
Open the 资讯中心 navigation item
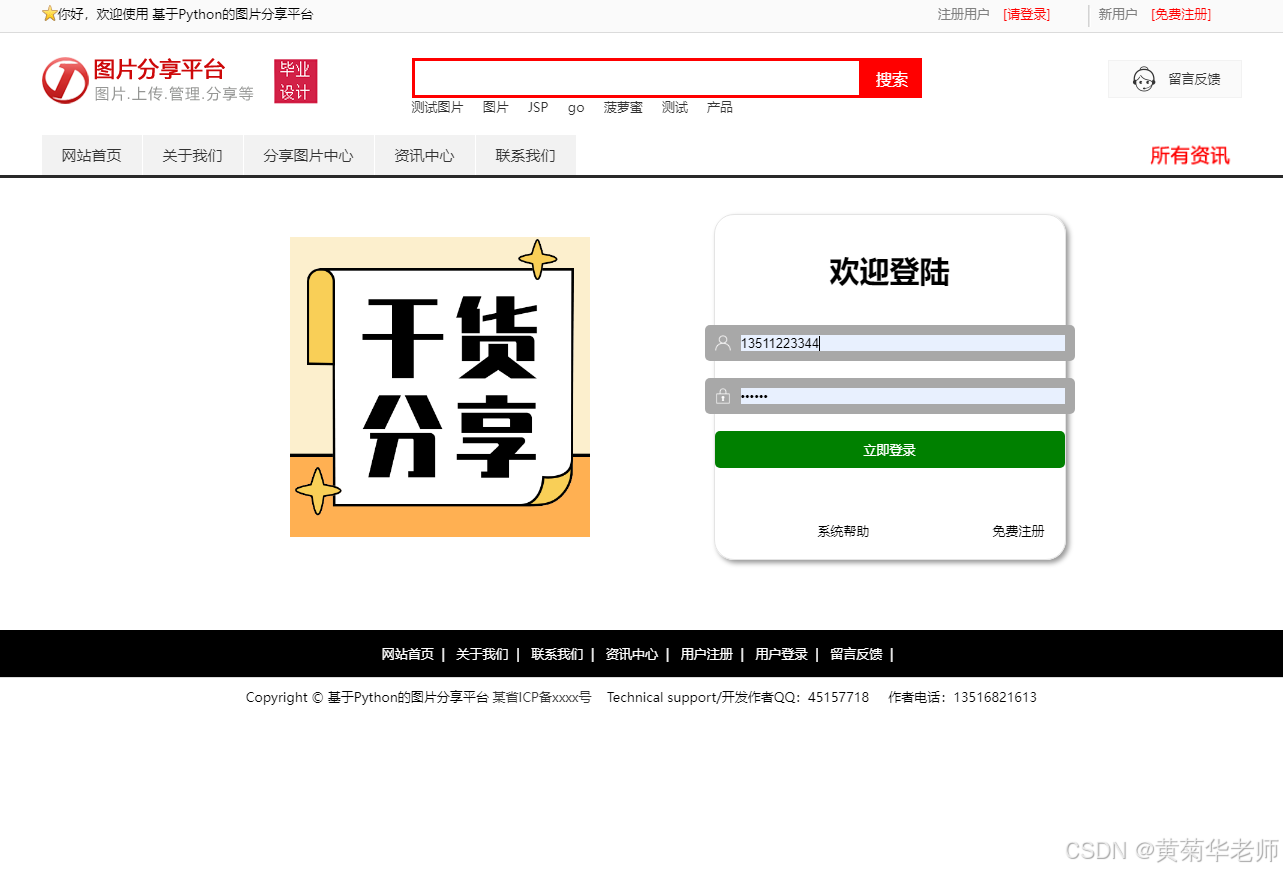pos(424,155)
